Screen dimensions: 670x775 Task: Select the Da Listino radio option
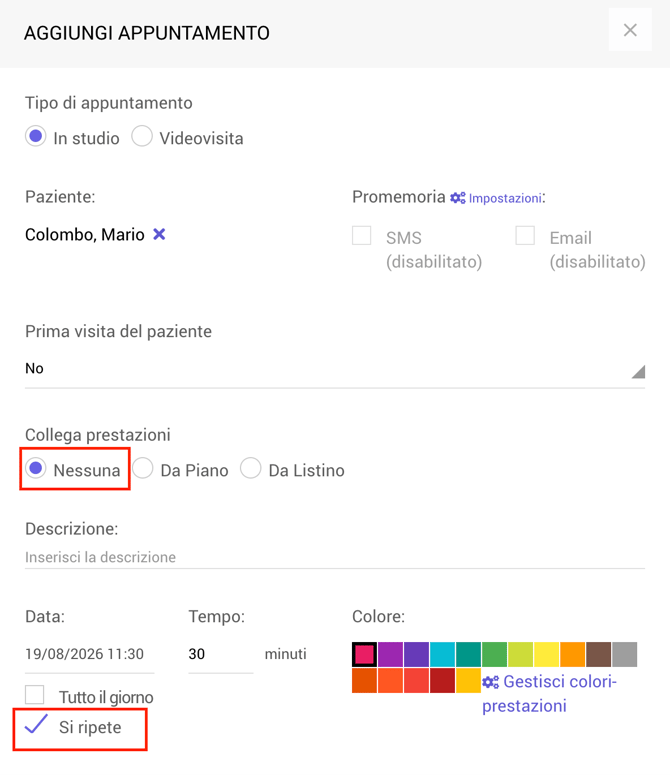pos(251,468)
